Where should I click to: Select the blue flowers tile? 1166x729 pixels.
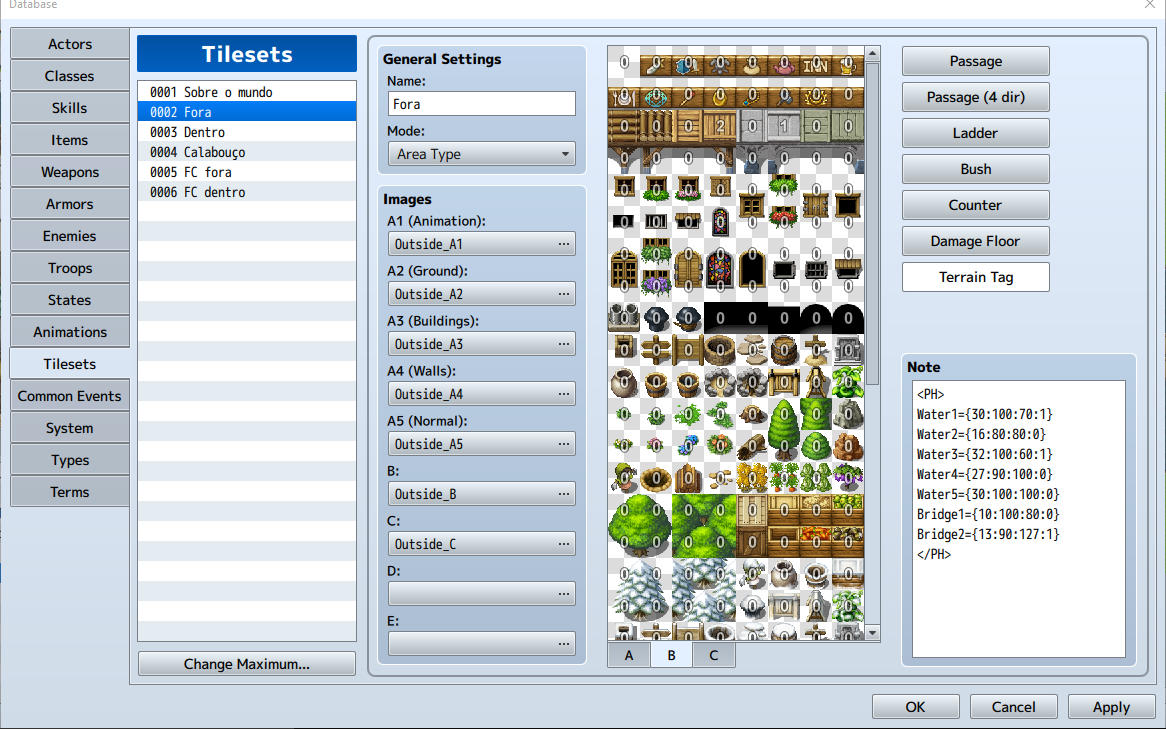[688, 446]
